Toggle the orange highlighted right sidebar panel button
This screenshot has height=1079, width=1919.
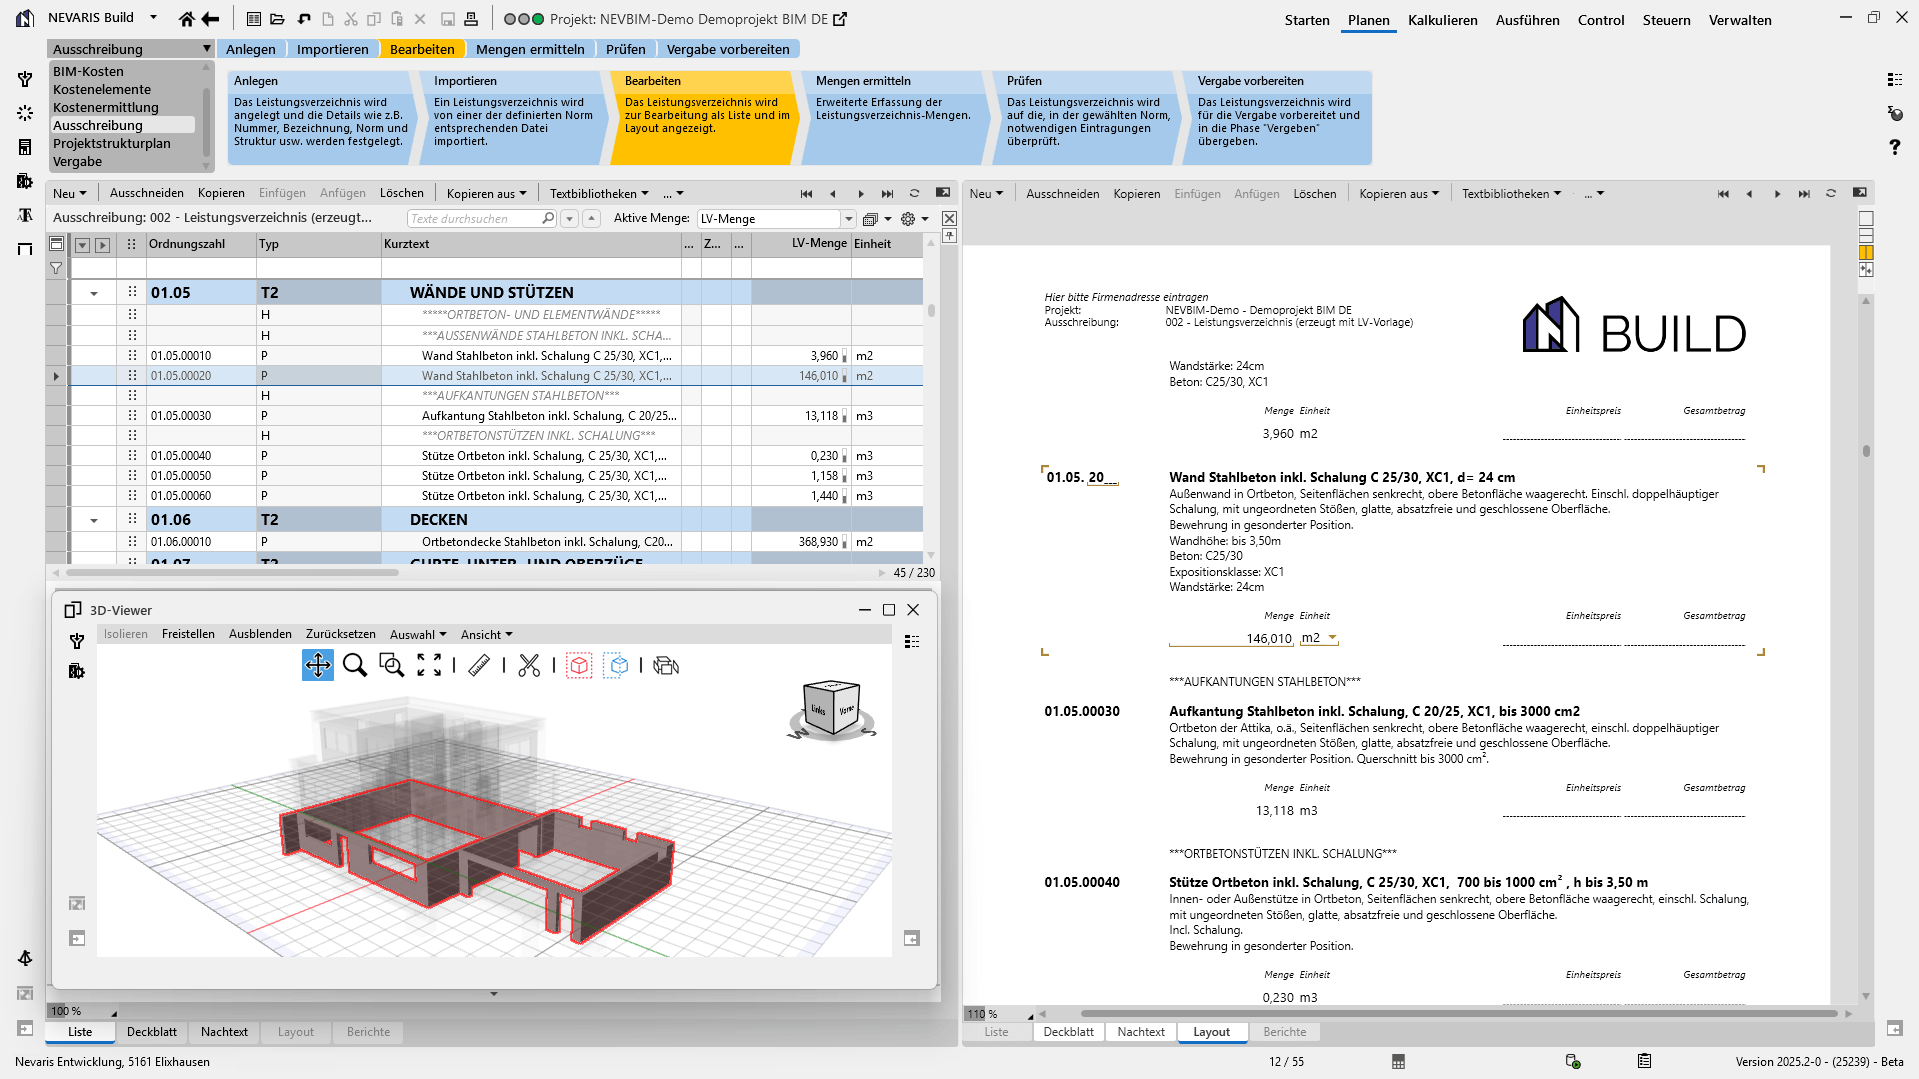pyautogui.click(x=1866, y=253)
